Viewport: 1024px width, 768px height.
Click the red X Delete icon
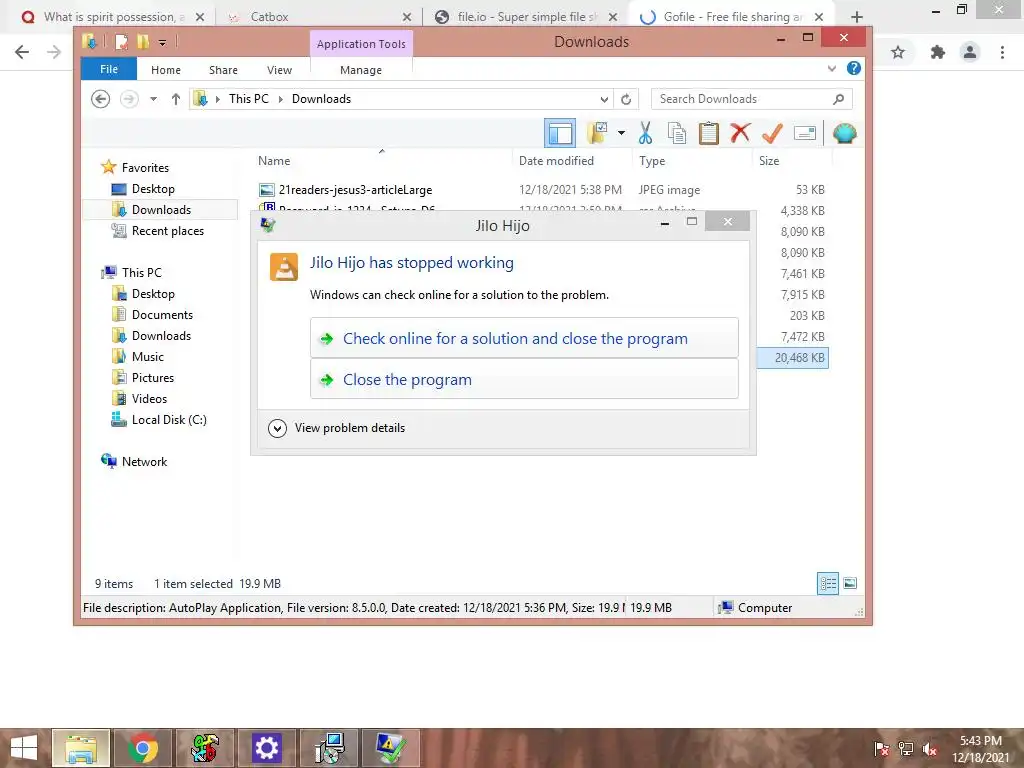[740, 133]
